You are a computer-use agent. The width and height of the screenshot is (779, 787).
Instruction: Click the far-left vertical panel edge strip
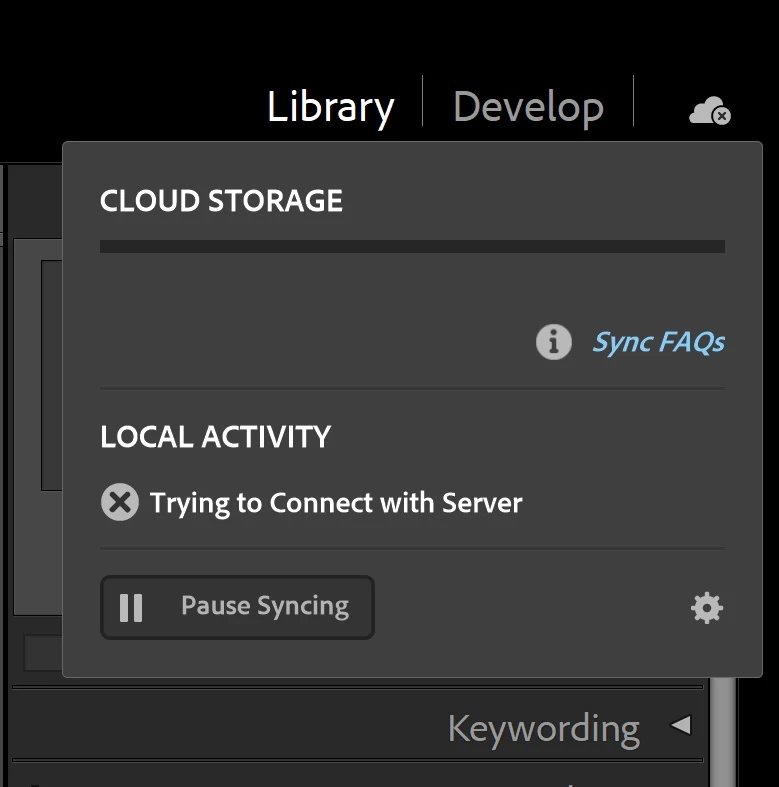pyautogui.click(x=5, y=450)
